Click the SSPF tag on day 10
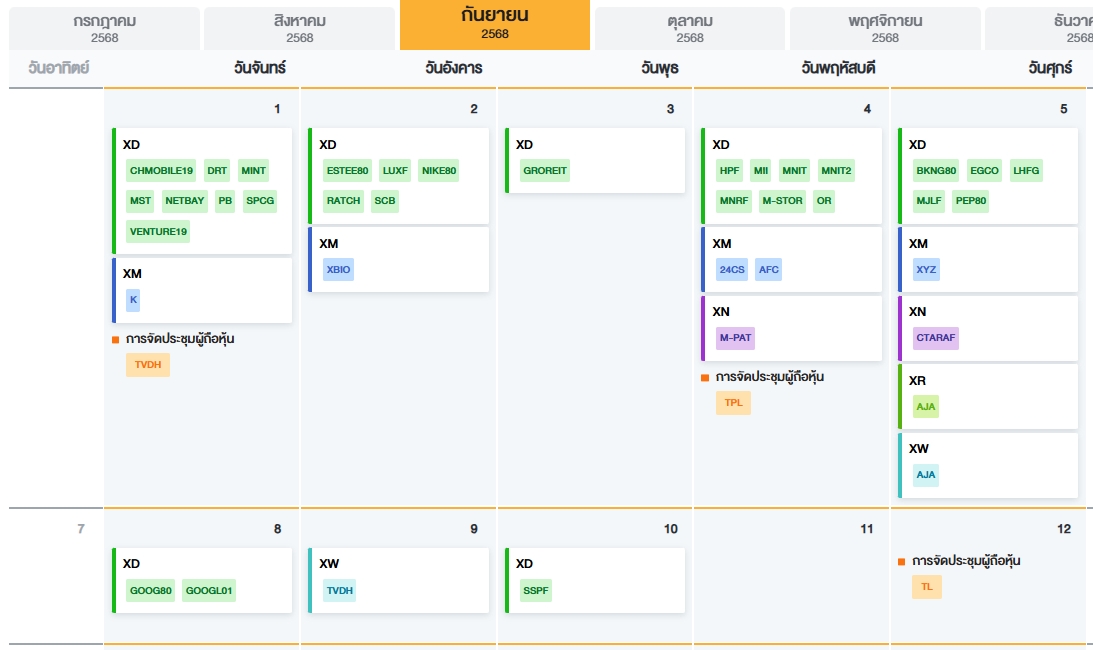The width and height of the screenshot is (1093, 650). pos(536,590)
